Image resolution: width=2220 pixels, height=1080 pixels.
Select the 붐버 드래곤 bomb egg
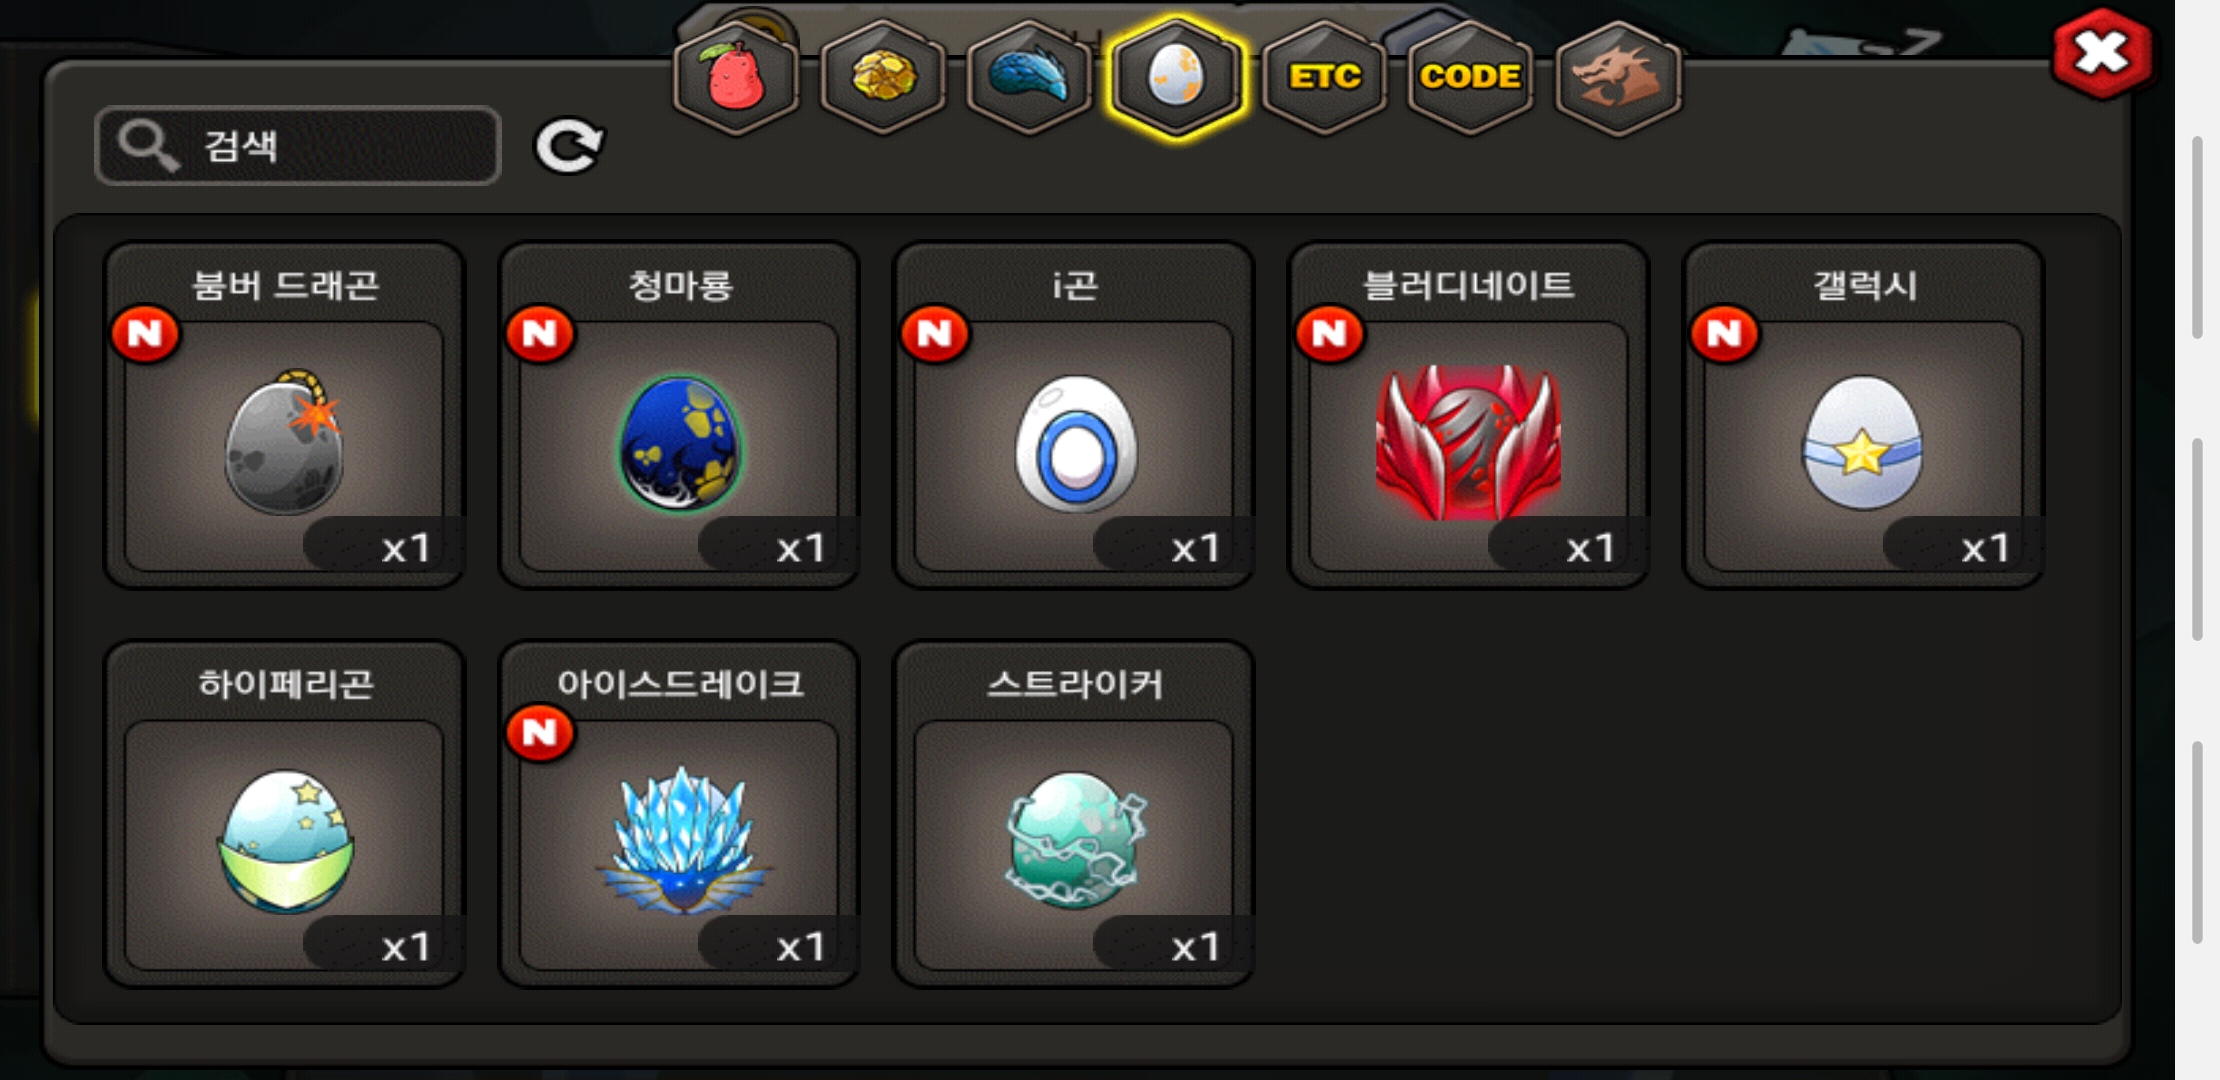[284, 416]
